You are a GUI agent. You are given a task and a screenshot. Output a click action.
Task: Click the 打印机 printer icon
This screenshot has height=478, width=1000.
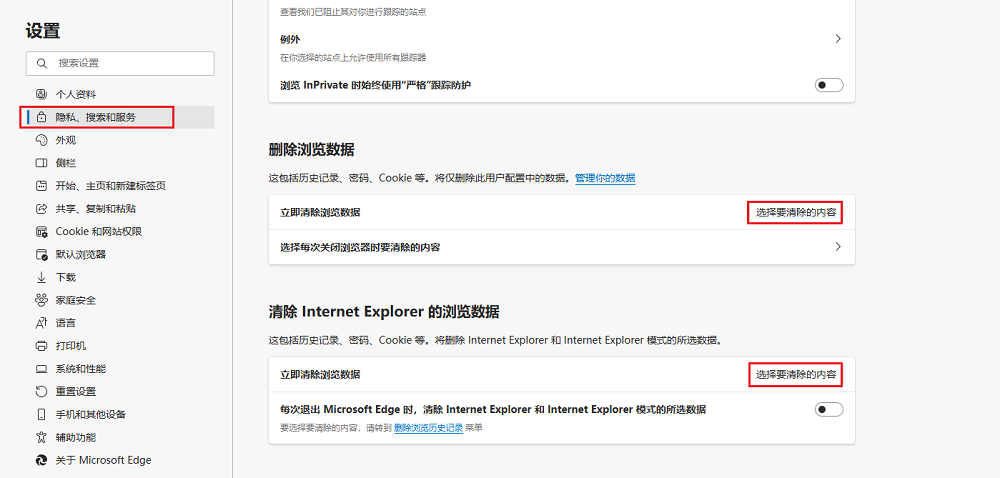41,346
